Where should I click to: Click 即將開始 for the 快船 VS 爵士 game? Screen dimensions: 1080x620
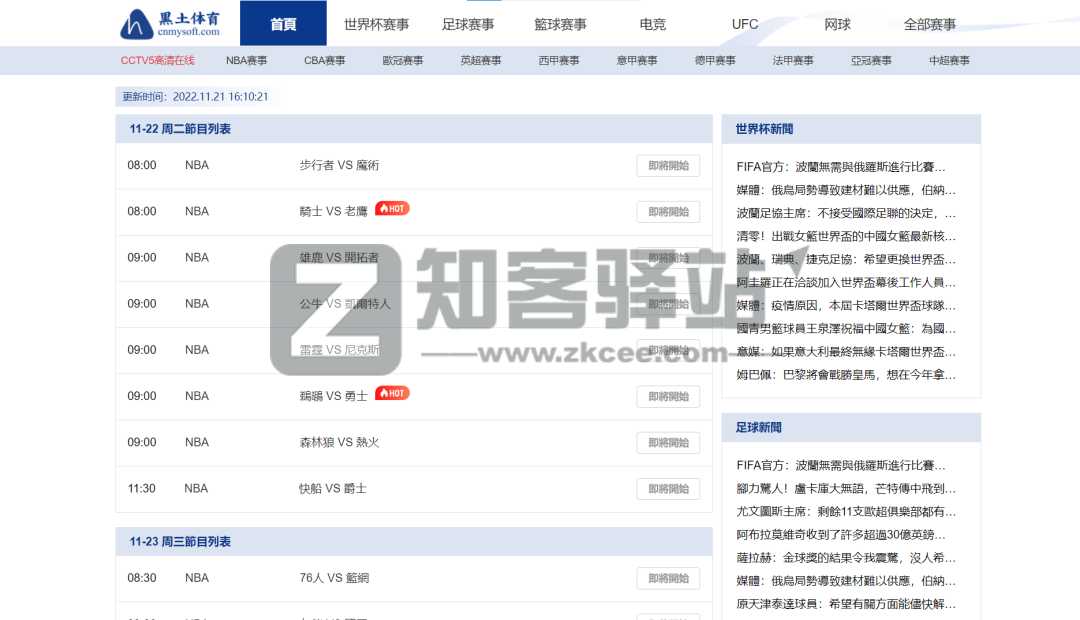pyautogui.click(x=667, y=488)
